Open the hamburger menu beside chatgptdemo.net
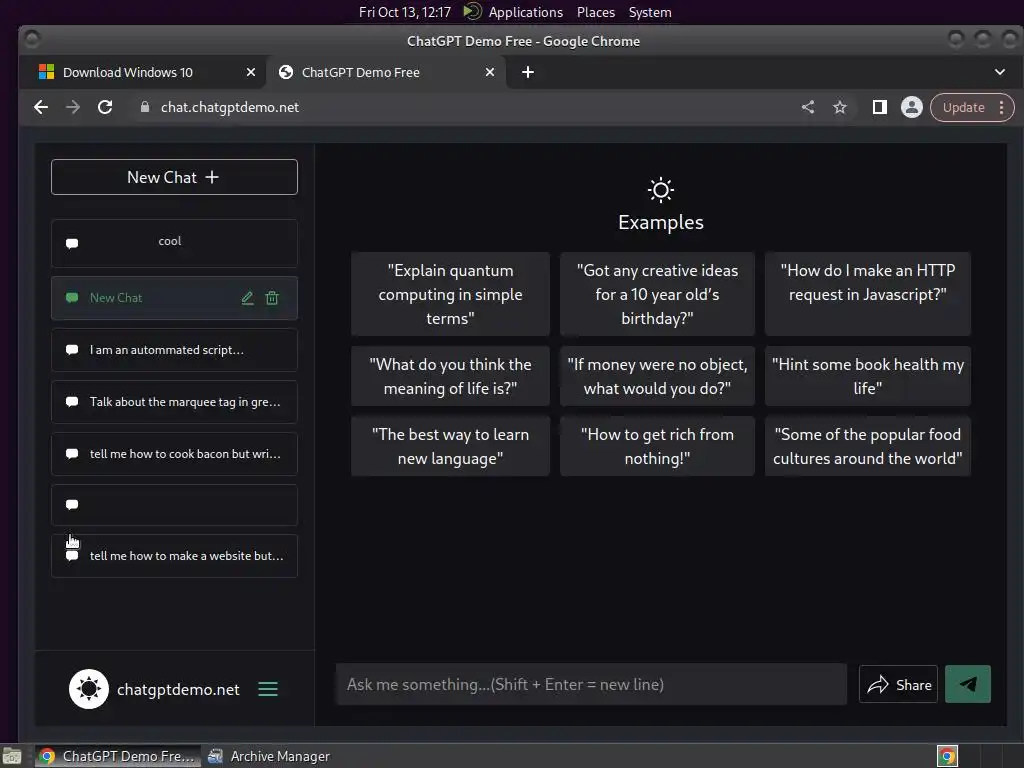The image size is (1024, 768). pos(268,689)
